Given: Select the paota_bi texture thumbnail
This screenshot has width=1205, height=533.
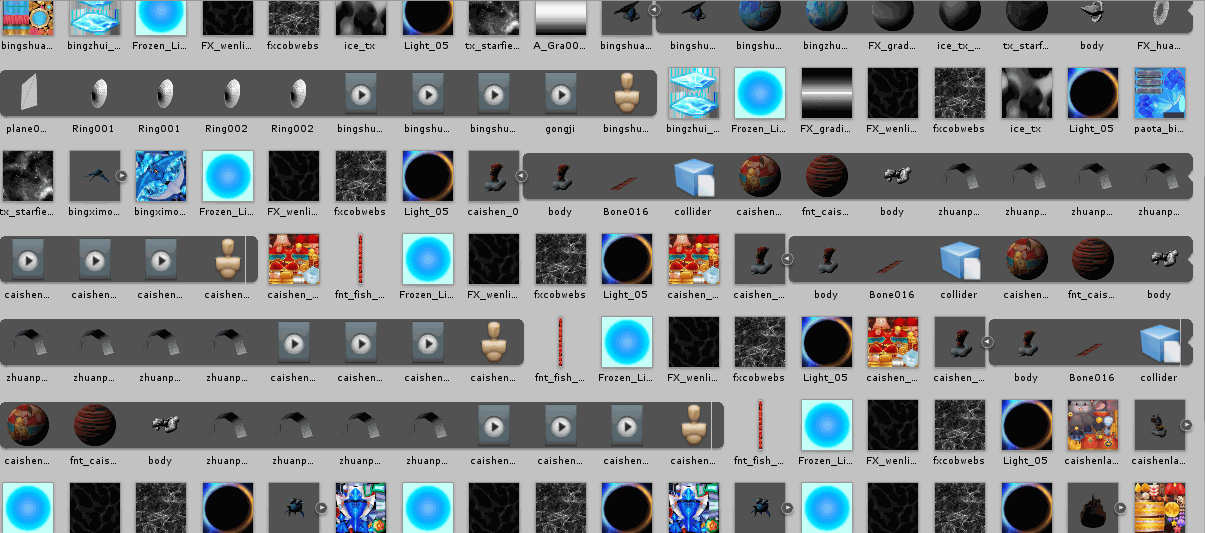Looking at the screenshot, I should [x=1159, y=93].
